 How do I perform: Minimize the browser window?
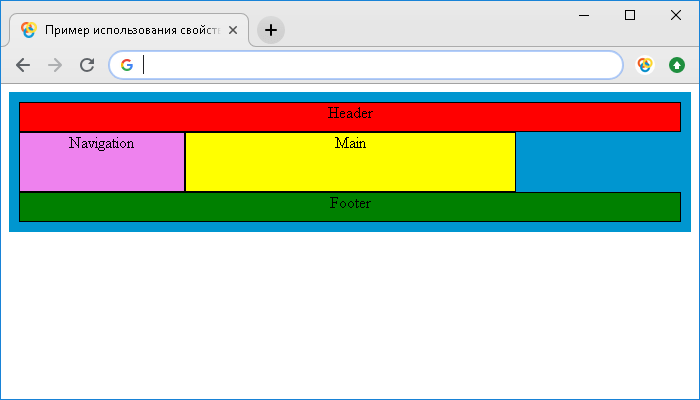[x=583, y=15]
